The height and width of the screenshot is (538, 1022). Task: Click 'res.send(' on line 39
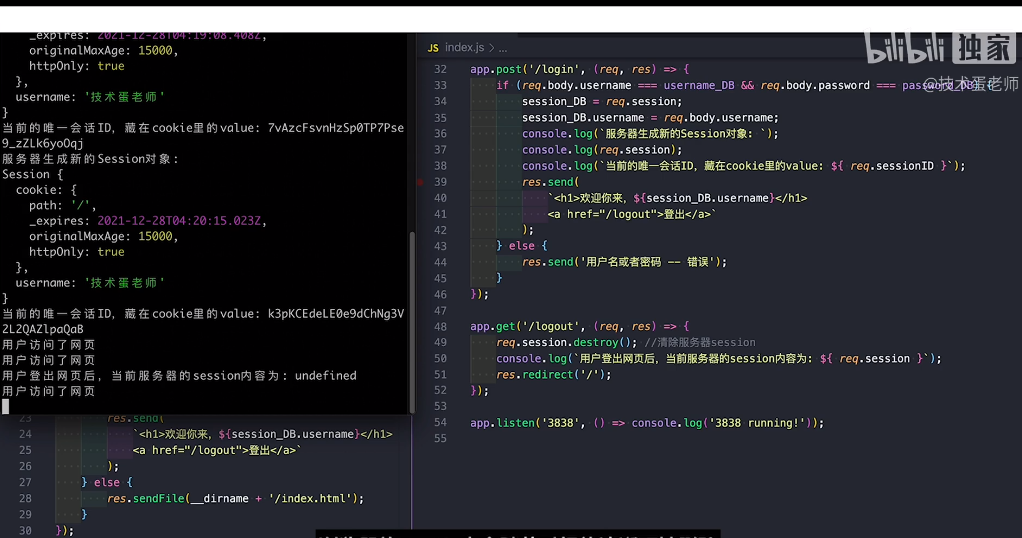point(550,183)
